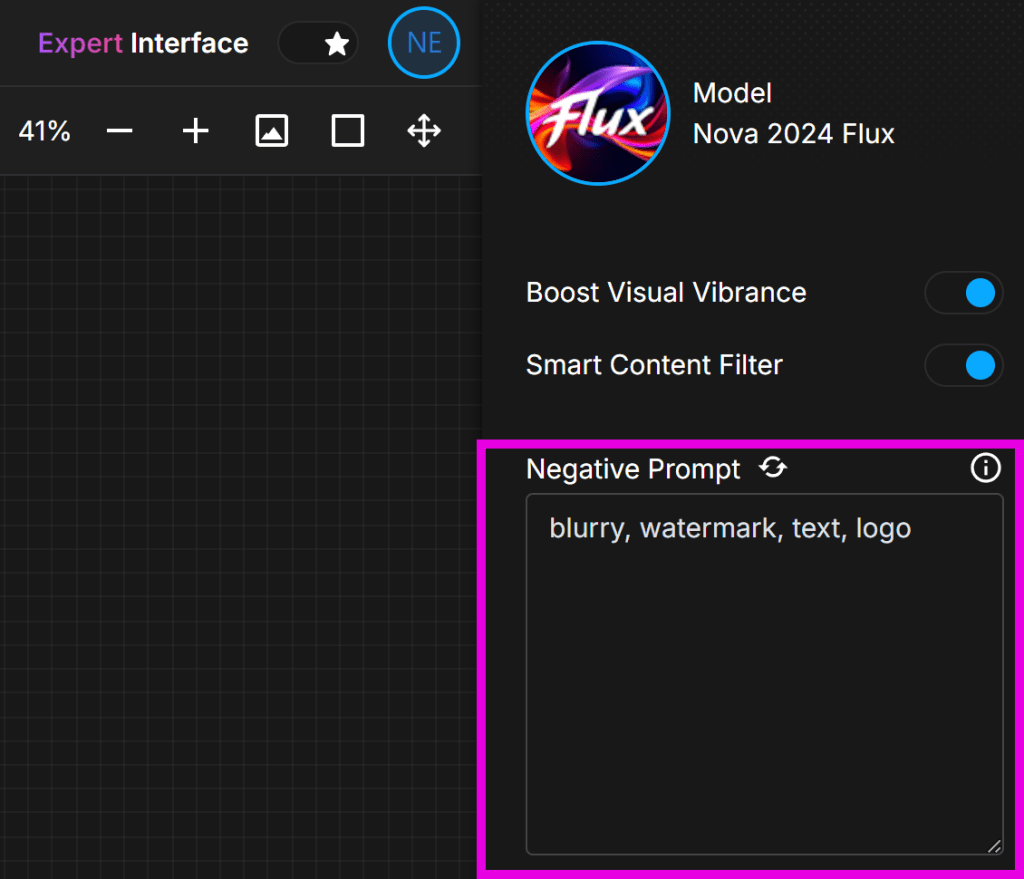The width and height of the screenshot is (1024, 879).
Task: Click the Expert Interface label
Action: click(143, 44)
